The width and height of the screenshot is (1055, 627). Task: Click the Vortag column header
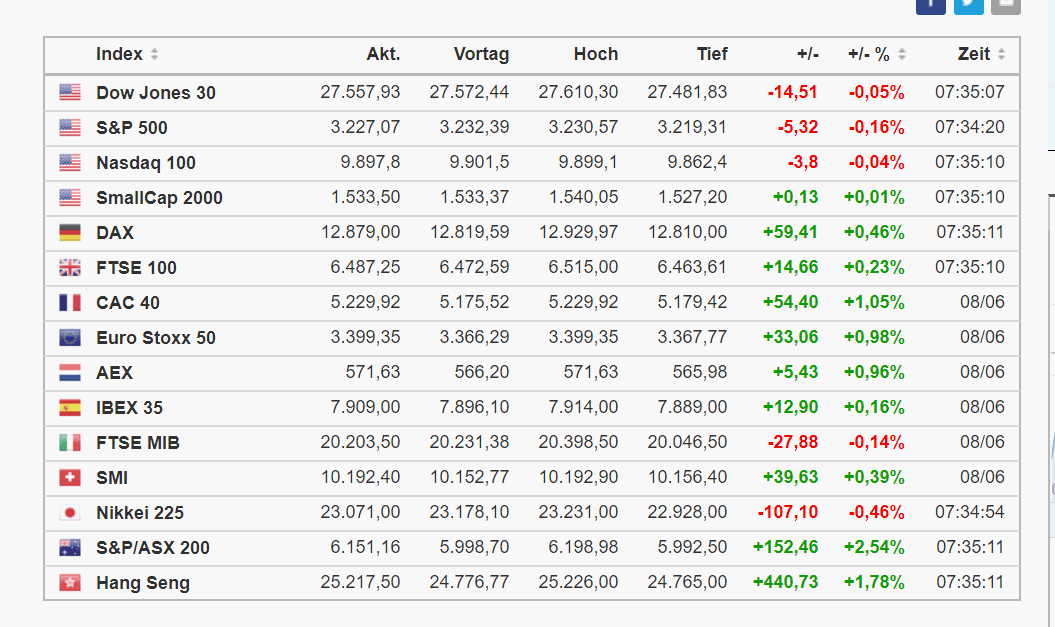coord(481,55)
